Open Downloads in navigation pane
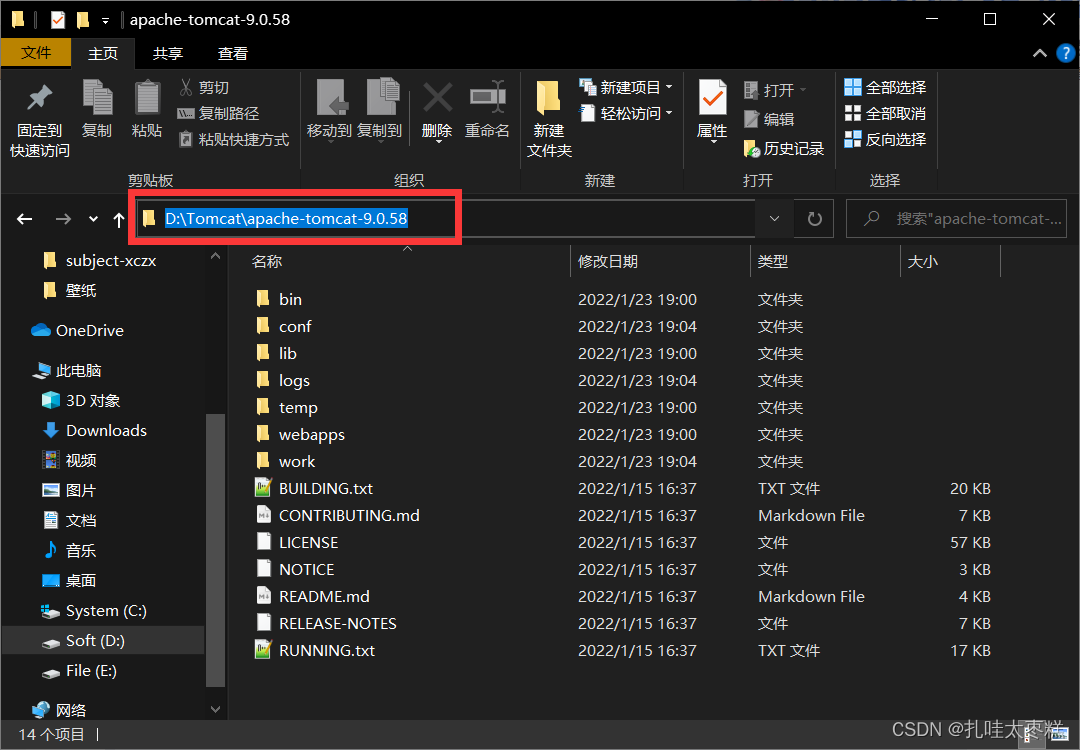Viewport: 1080px width, 750px height. point(95,430)
